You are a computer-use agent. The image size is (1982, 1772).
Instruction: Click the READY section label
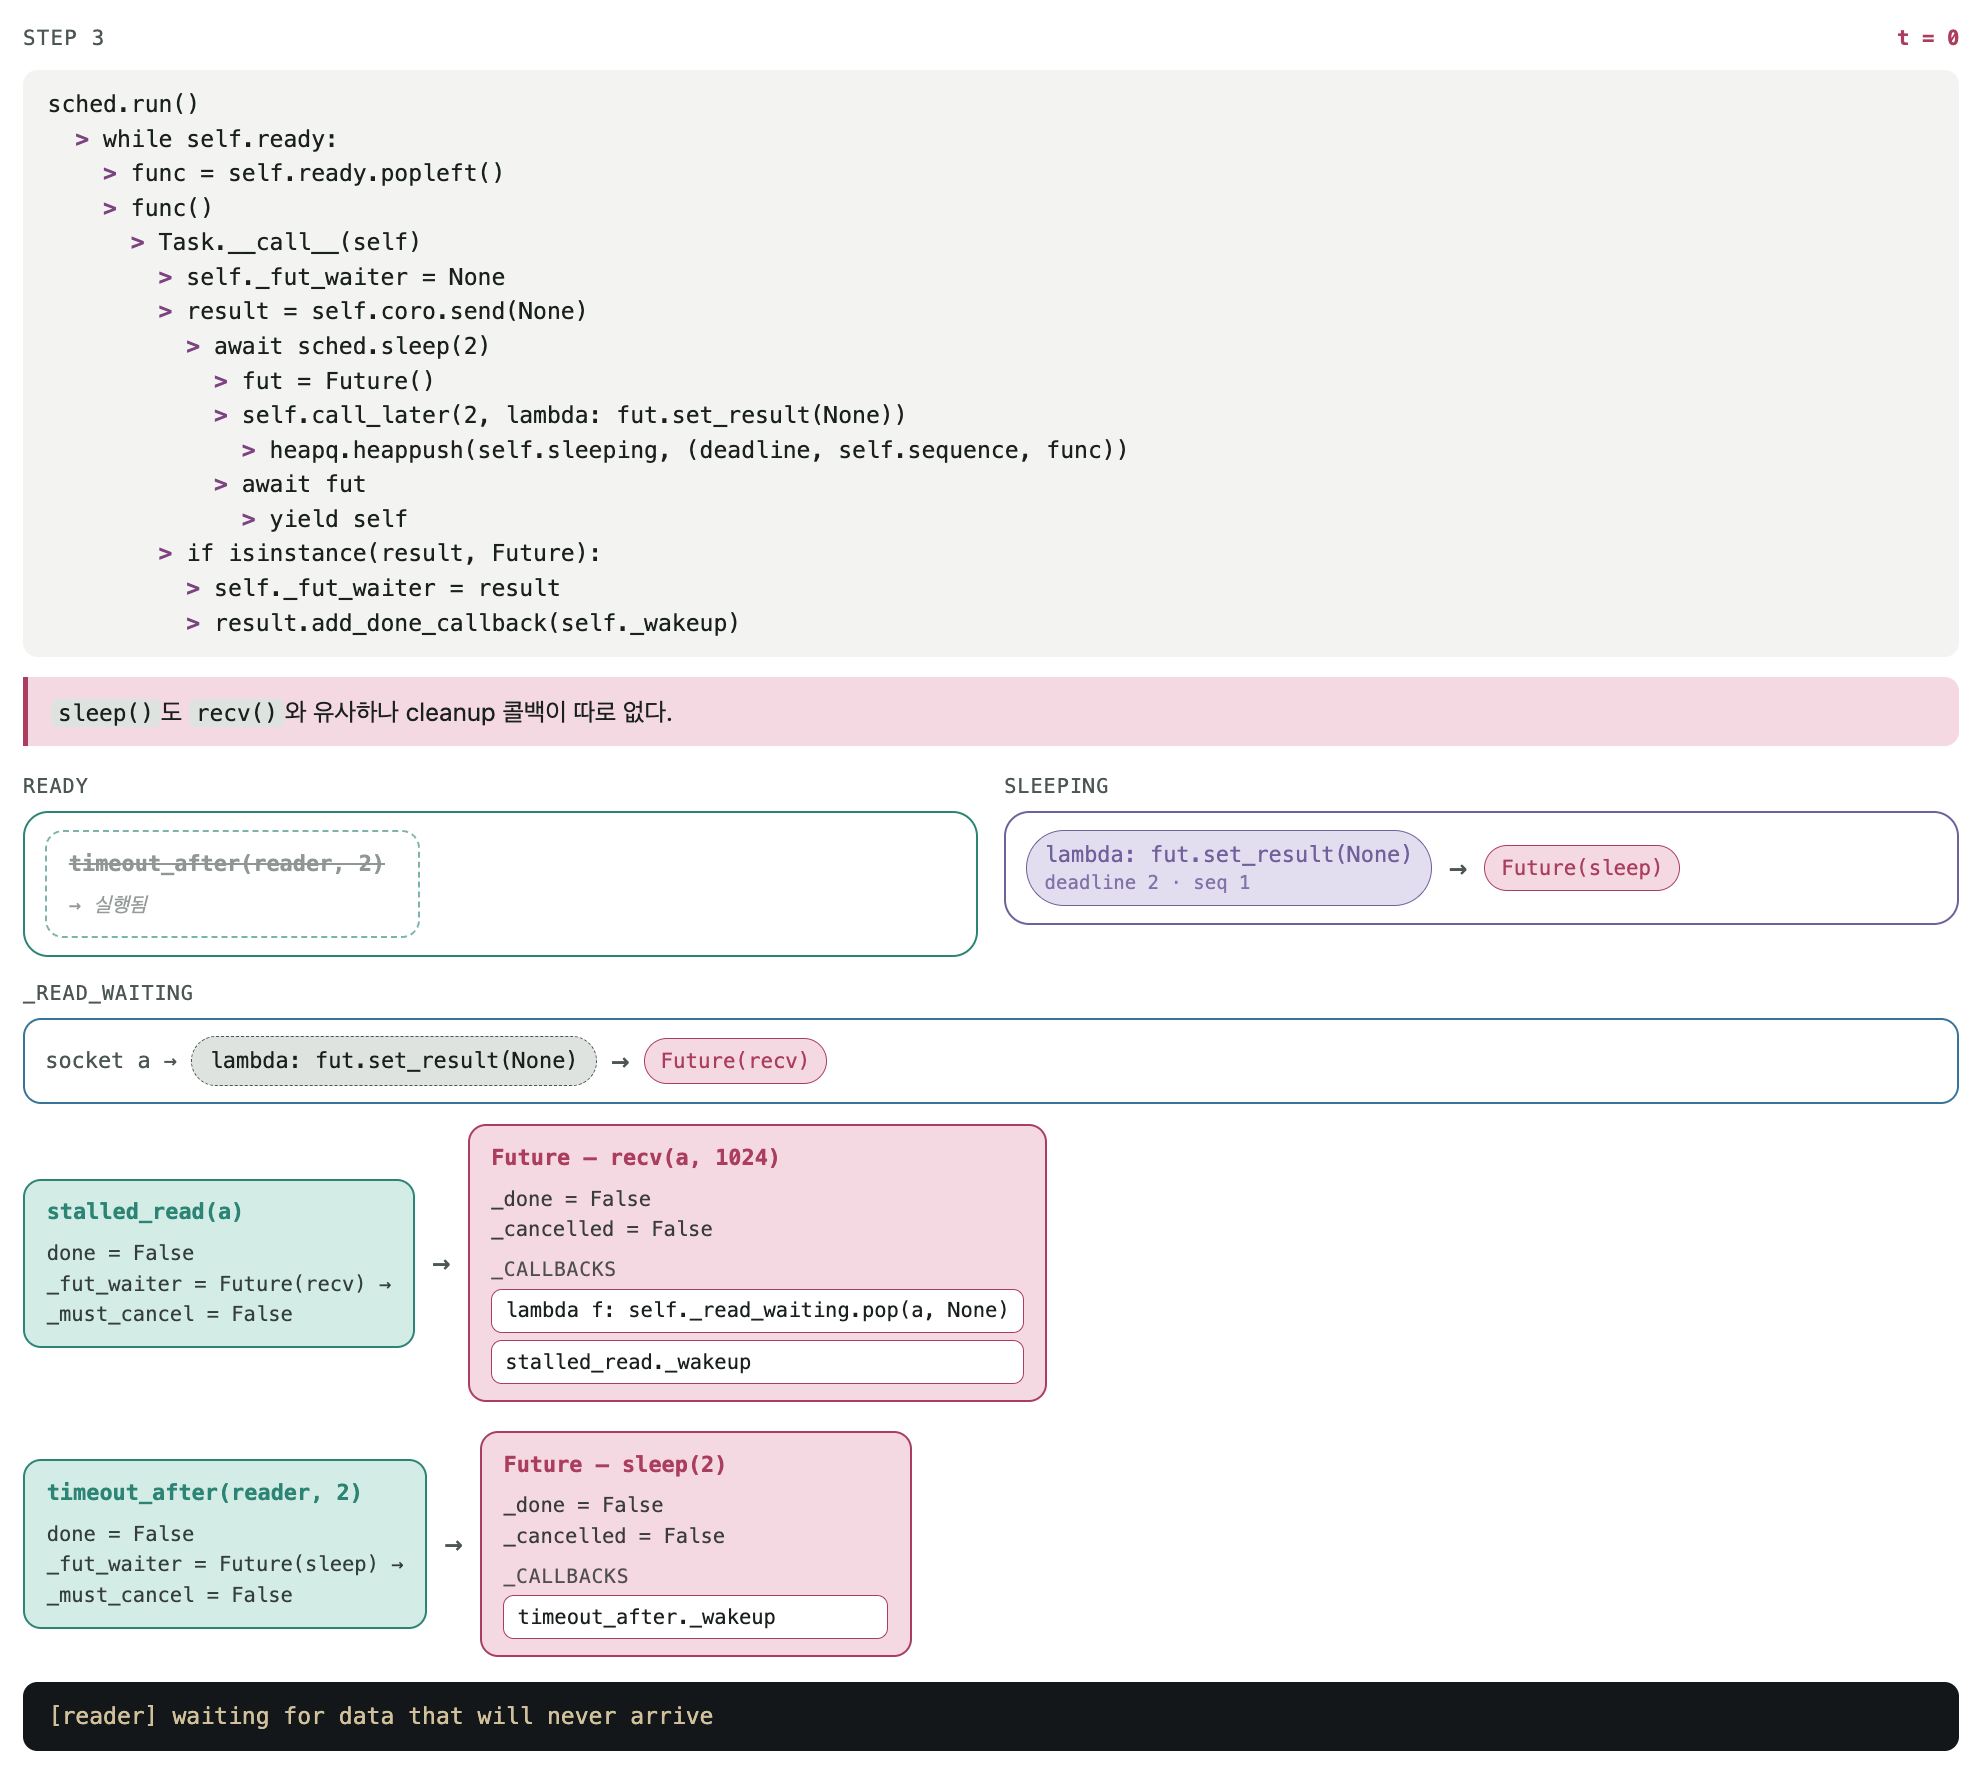[x=55, y=786]
